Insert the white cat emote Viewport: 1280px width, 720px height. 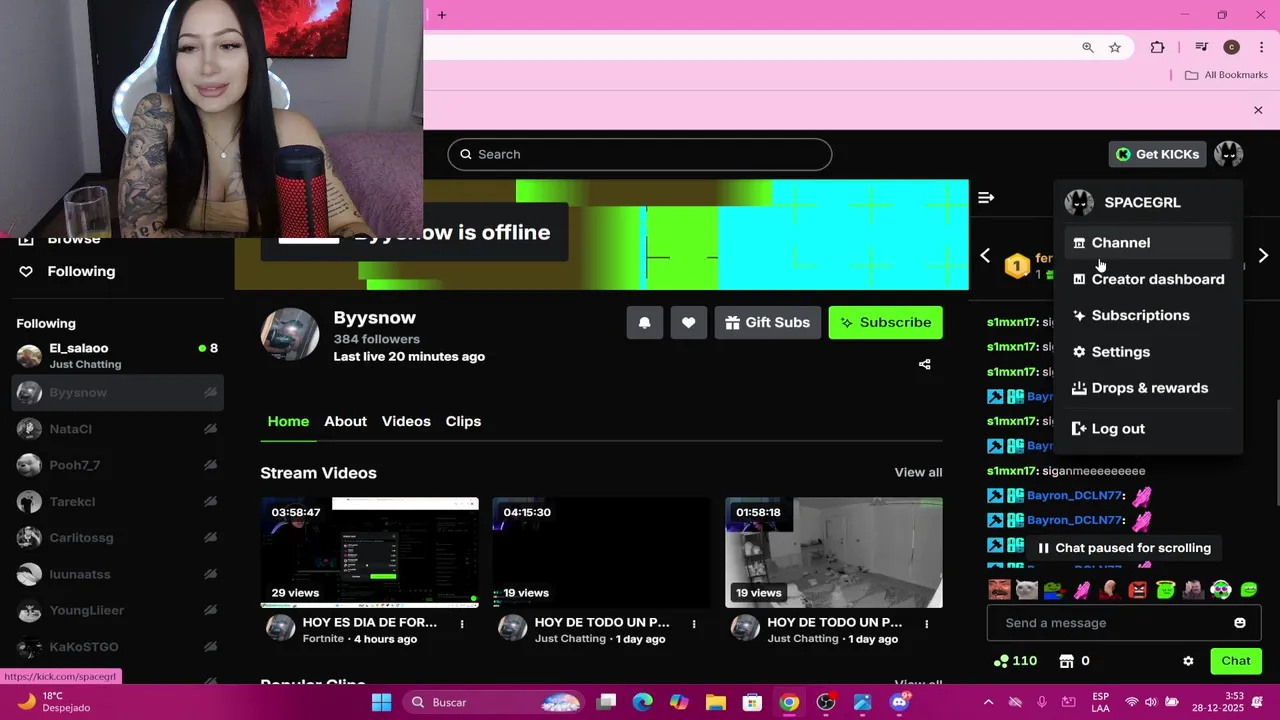(x=1026, y=590)
